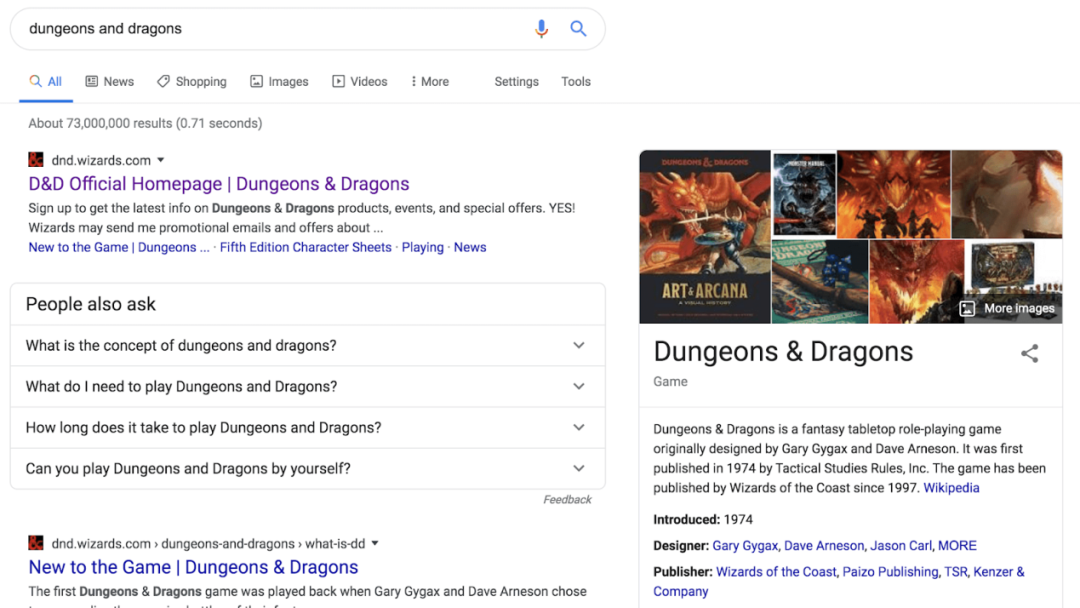This screenshot has width=1080, height=608.
Task: Open the More search options menu
Action: pyautogui.click(x=430, y=82)
